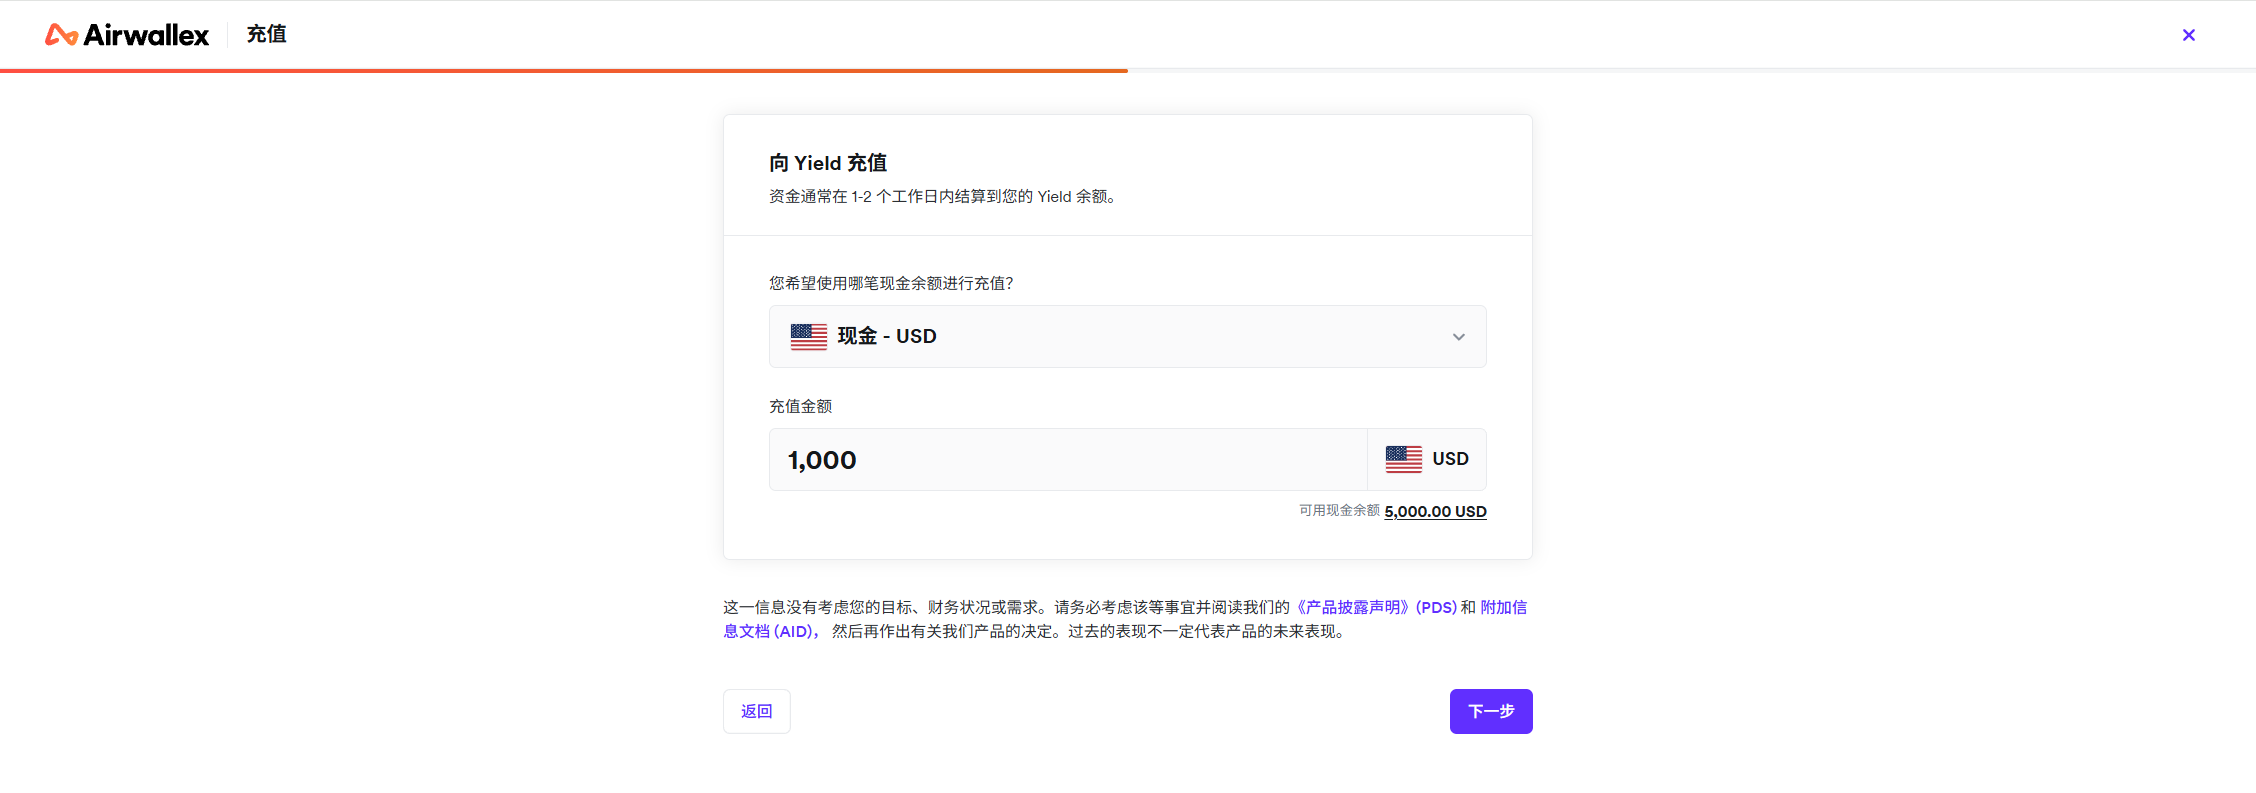This screenshot has height=793, width=2256.
Task: Click the 充值金额 field label
Action: tap(800, 406)
